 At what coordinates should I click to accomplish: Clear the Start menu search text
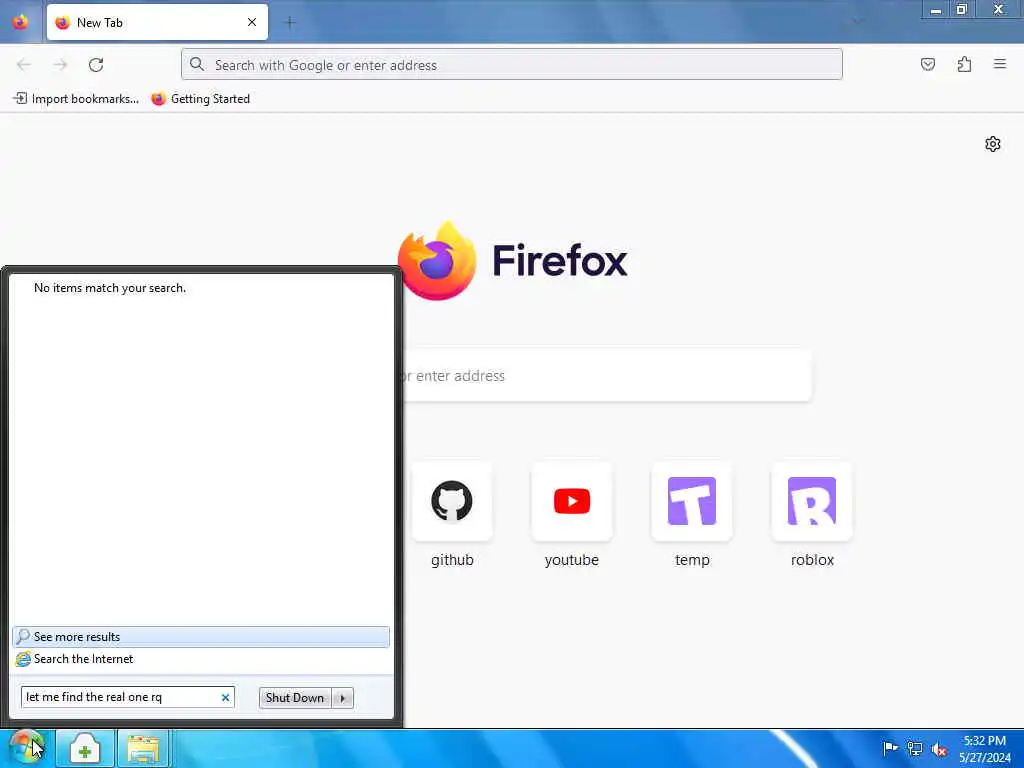coord(225,697)
